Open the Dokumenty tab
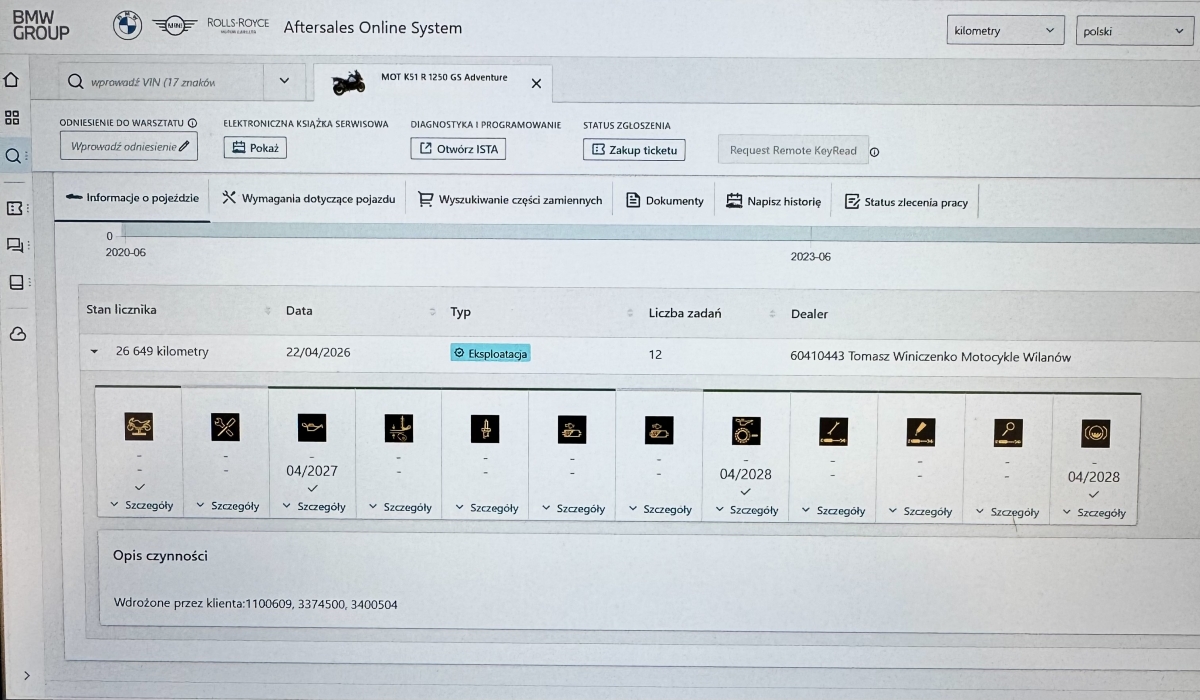The image size is (1200, 700). [665, 201]
